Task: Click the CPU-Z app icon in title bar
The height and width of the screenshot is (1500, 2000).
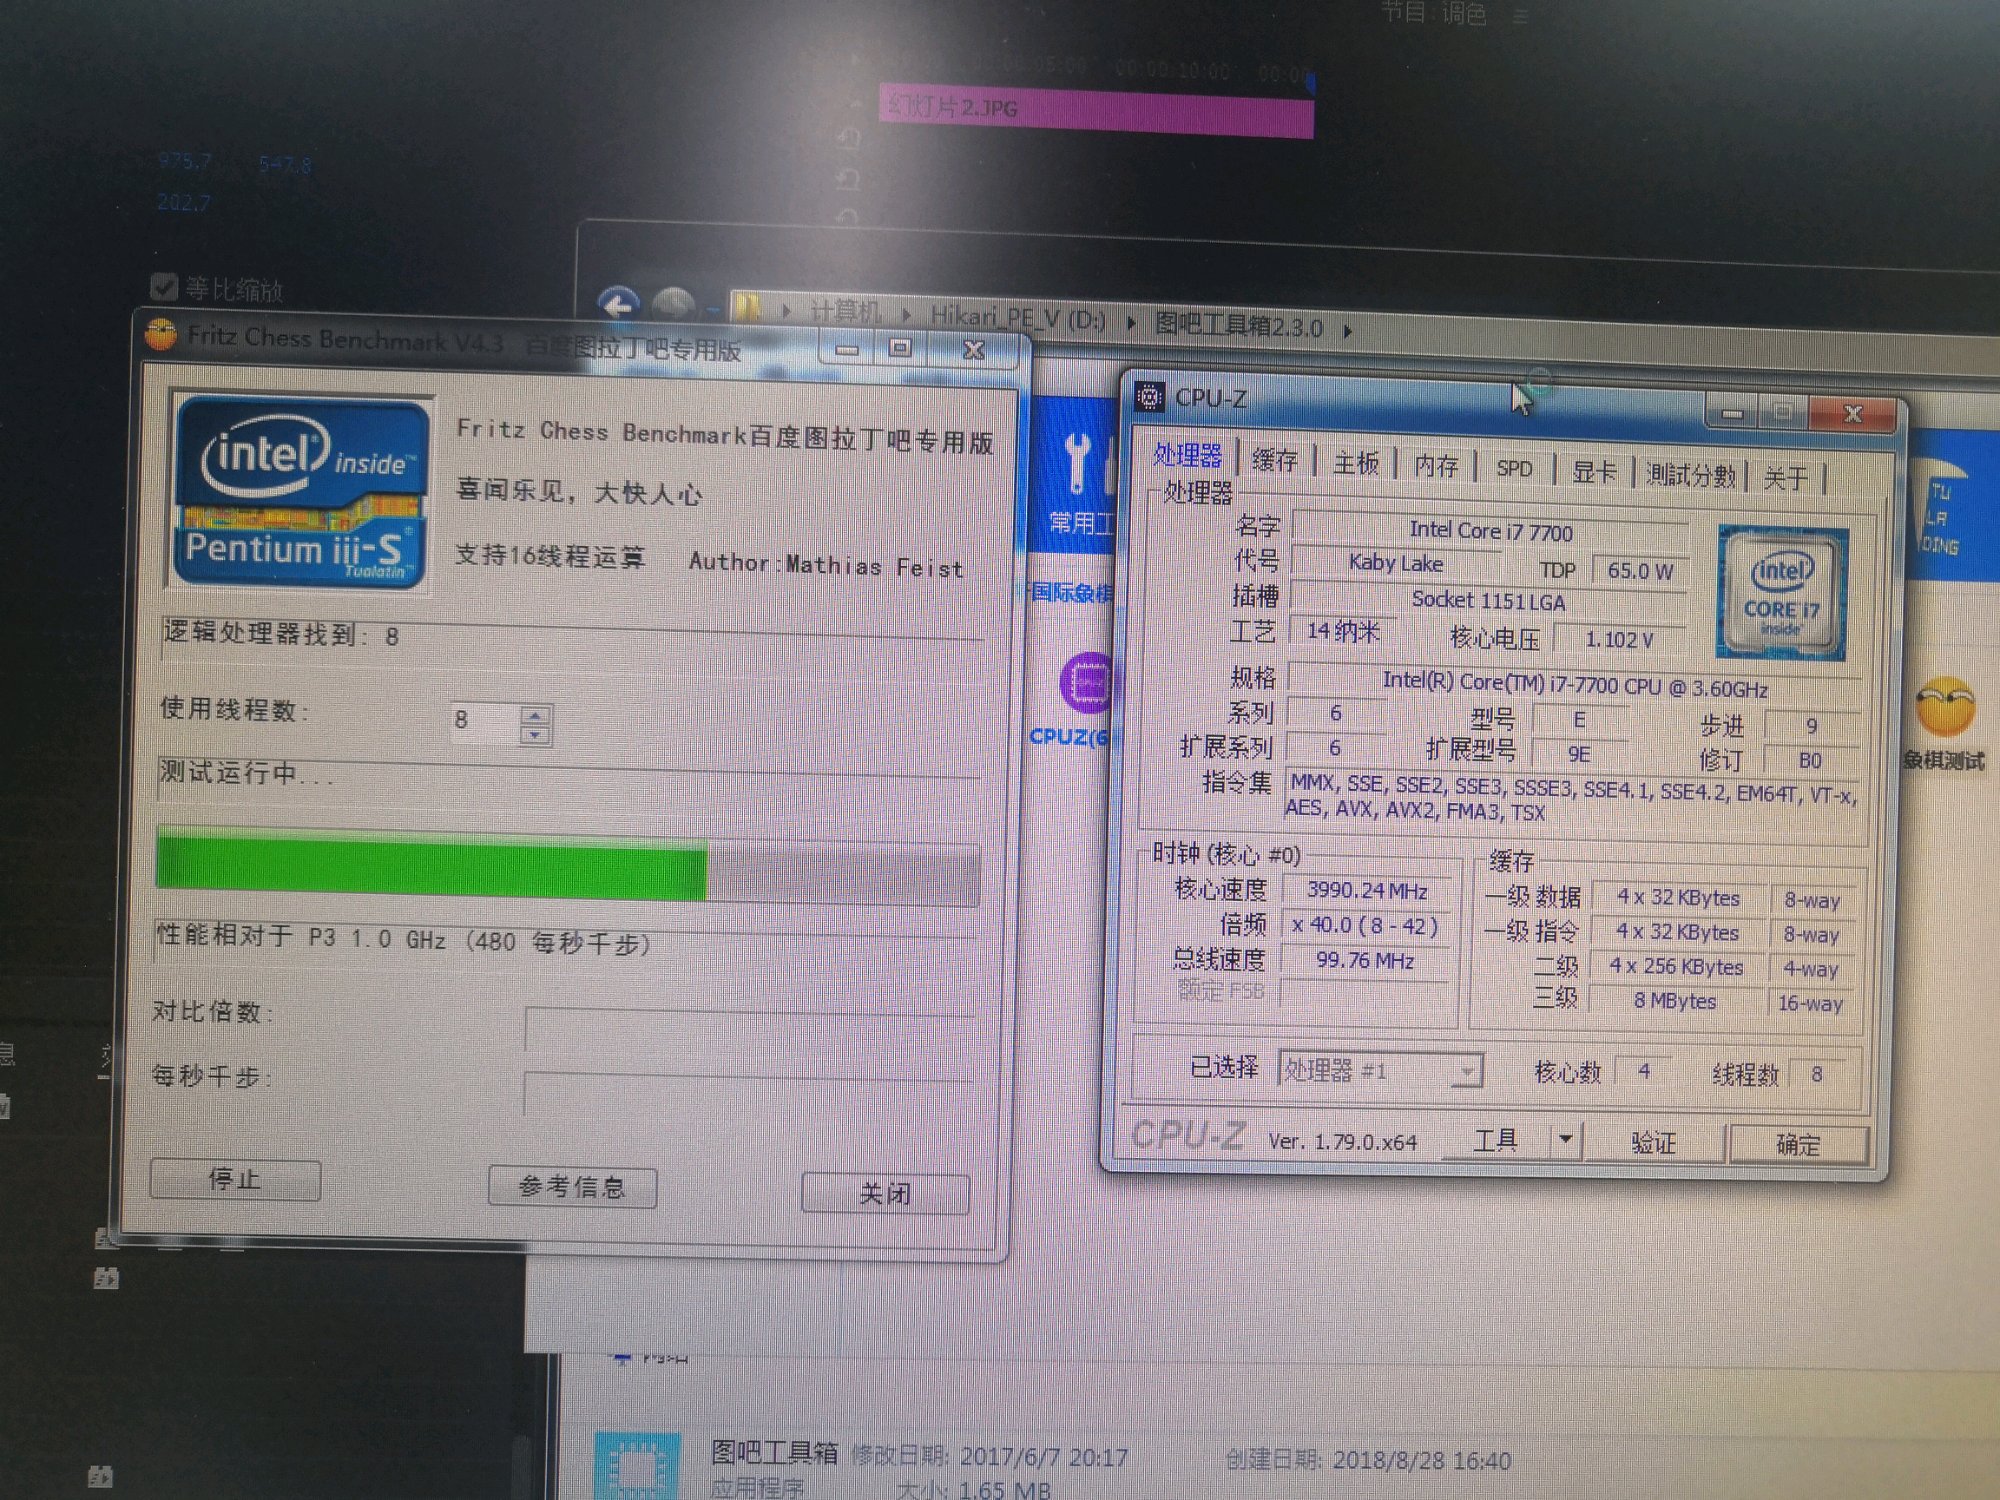Action: point(1149,397)
